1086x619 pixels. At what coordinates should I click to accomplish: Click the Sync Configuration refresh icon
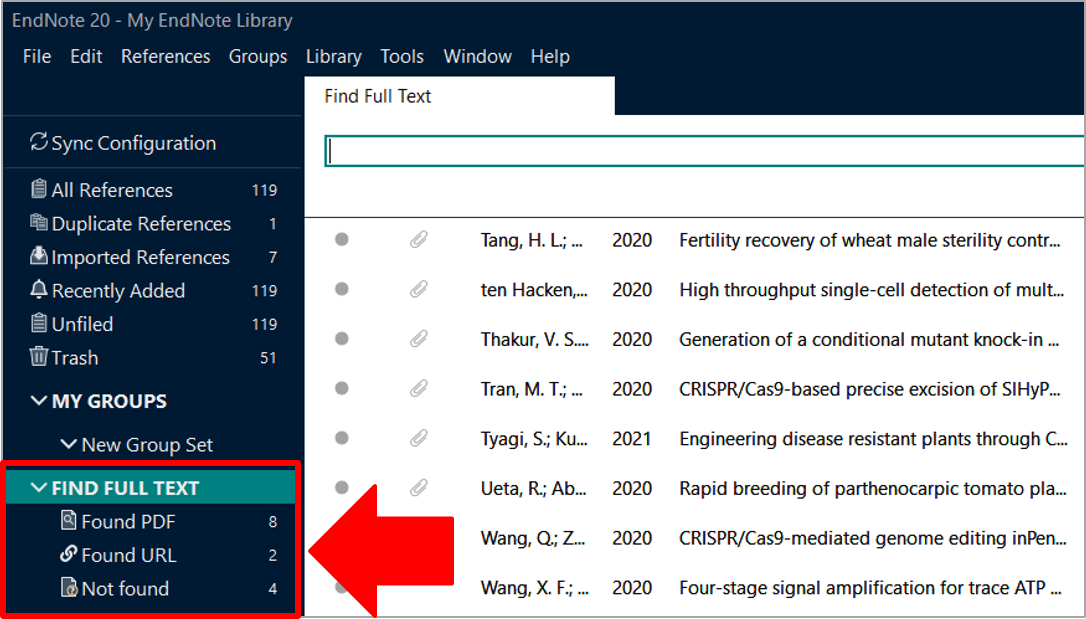coord(39,142)
